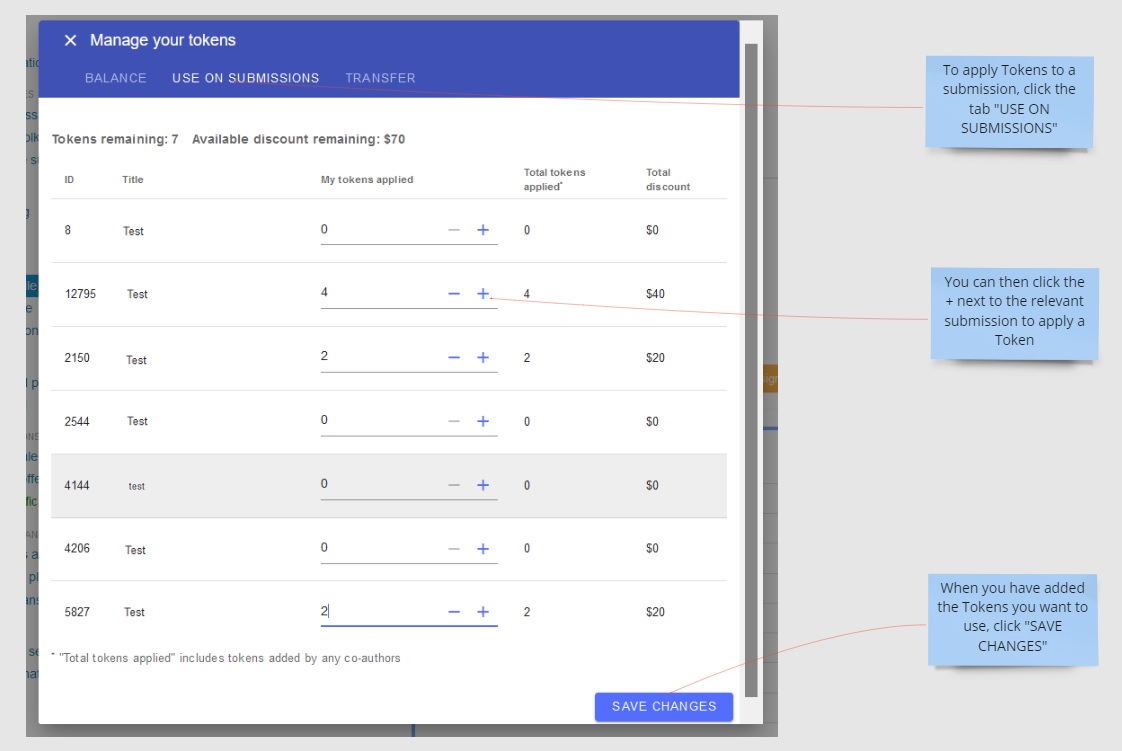Add a token to submission 2544
1122x751 pixels.
point(483,422)
